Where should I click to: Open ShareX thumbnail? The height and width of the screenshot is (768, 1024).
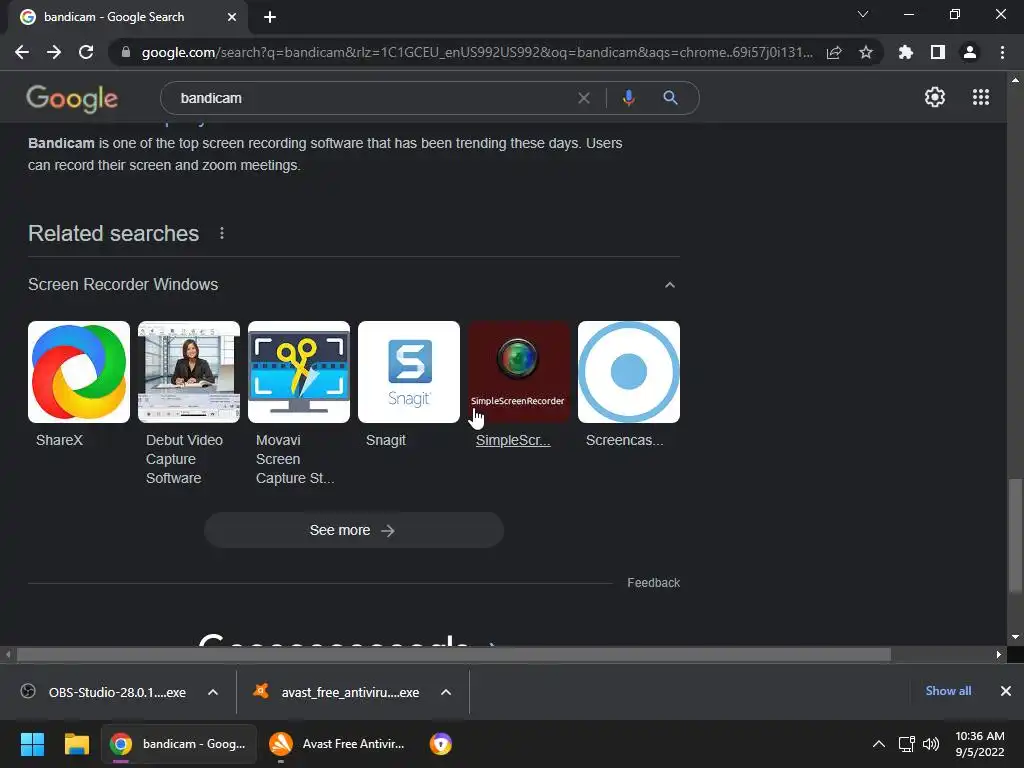79,372
